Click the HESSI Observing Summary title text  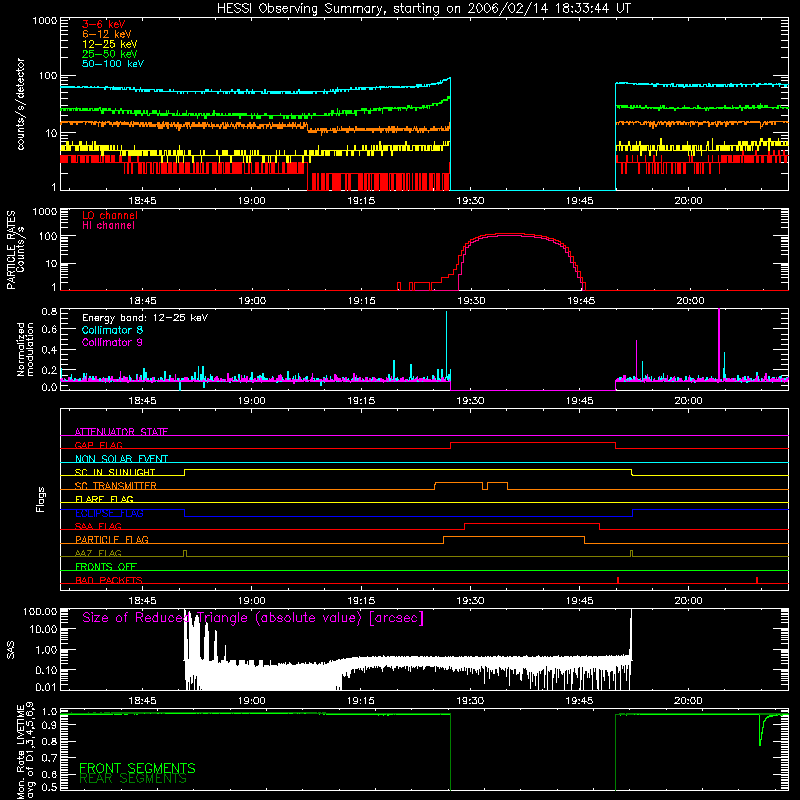click(423, 9)
